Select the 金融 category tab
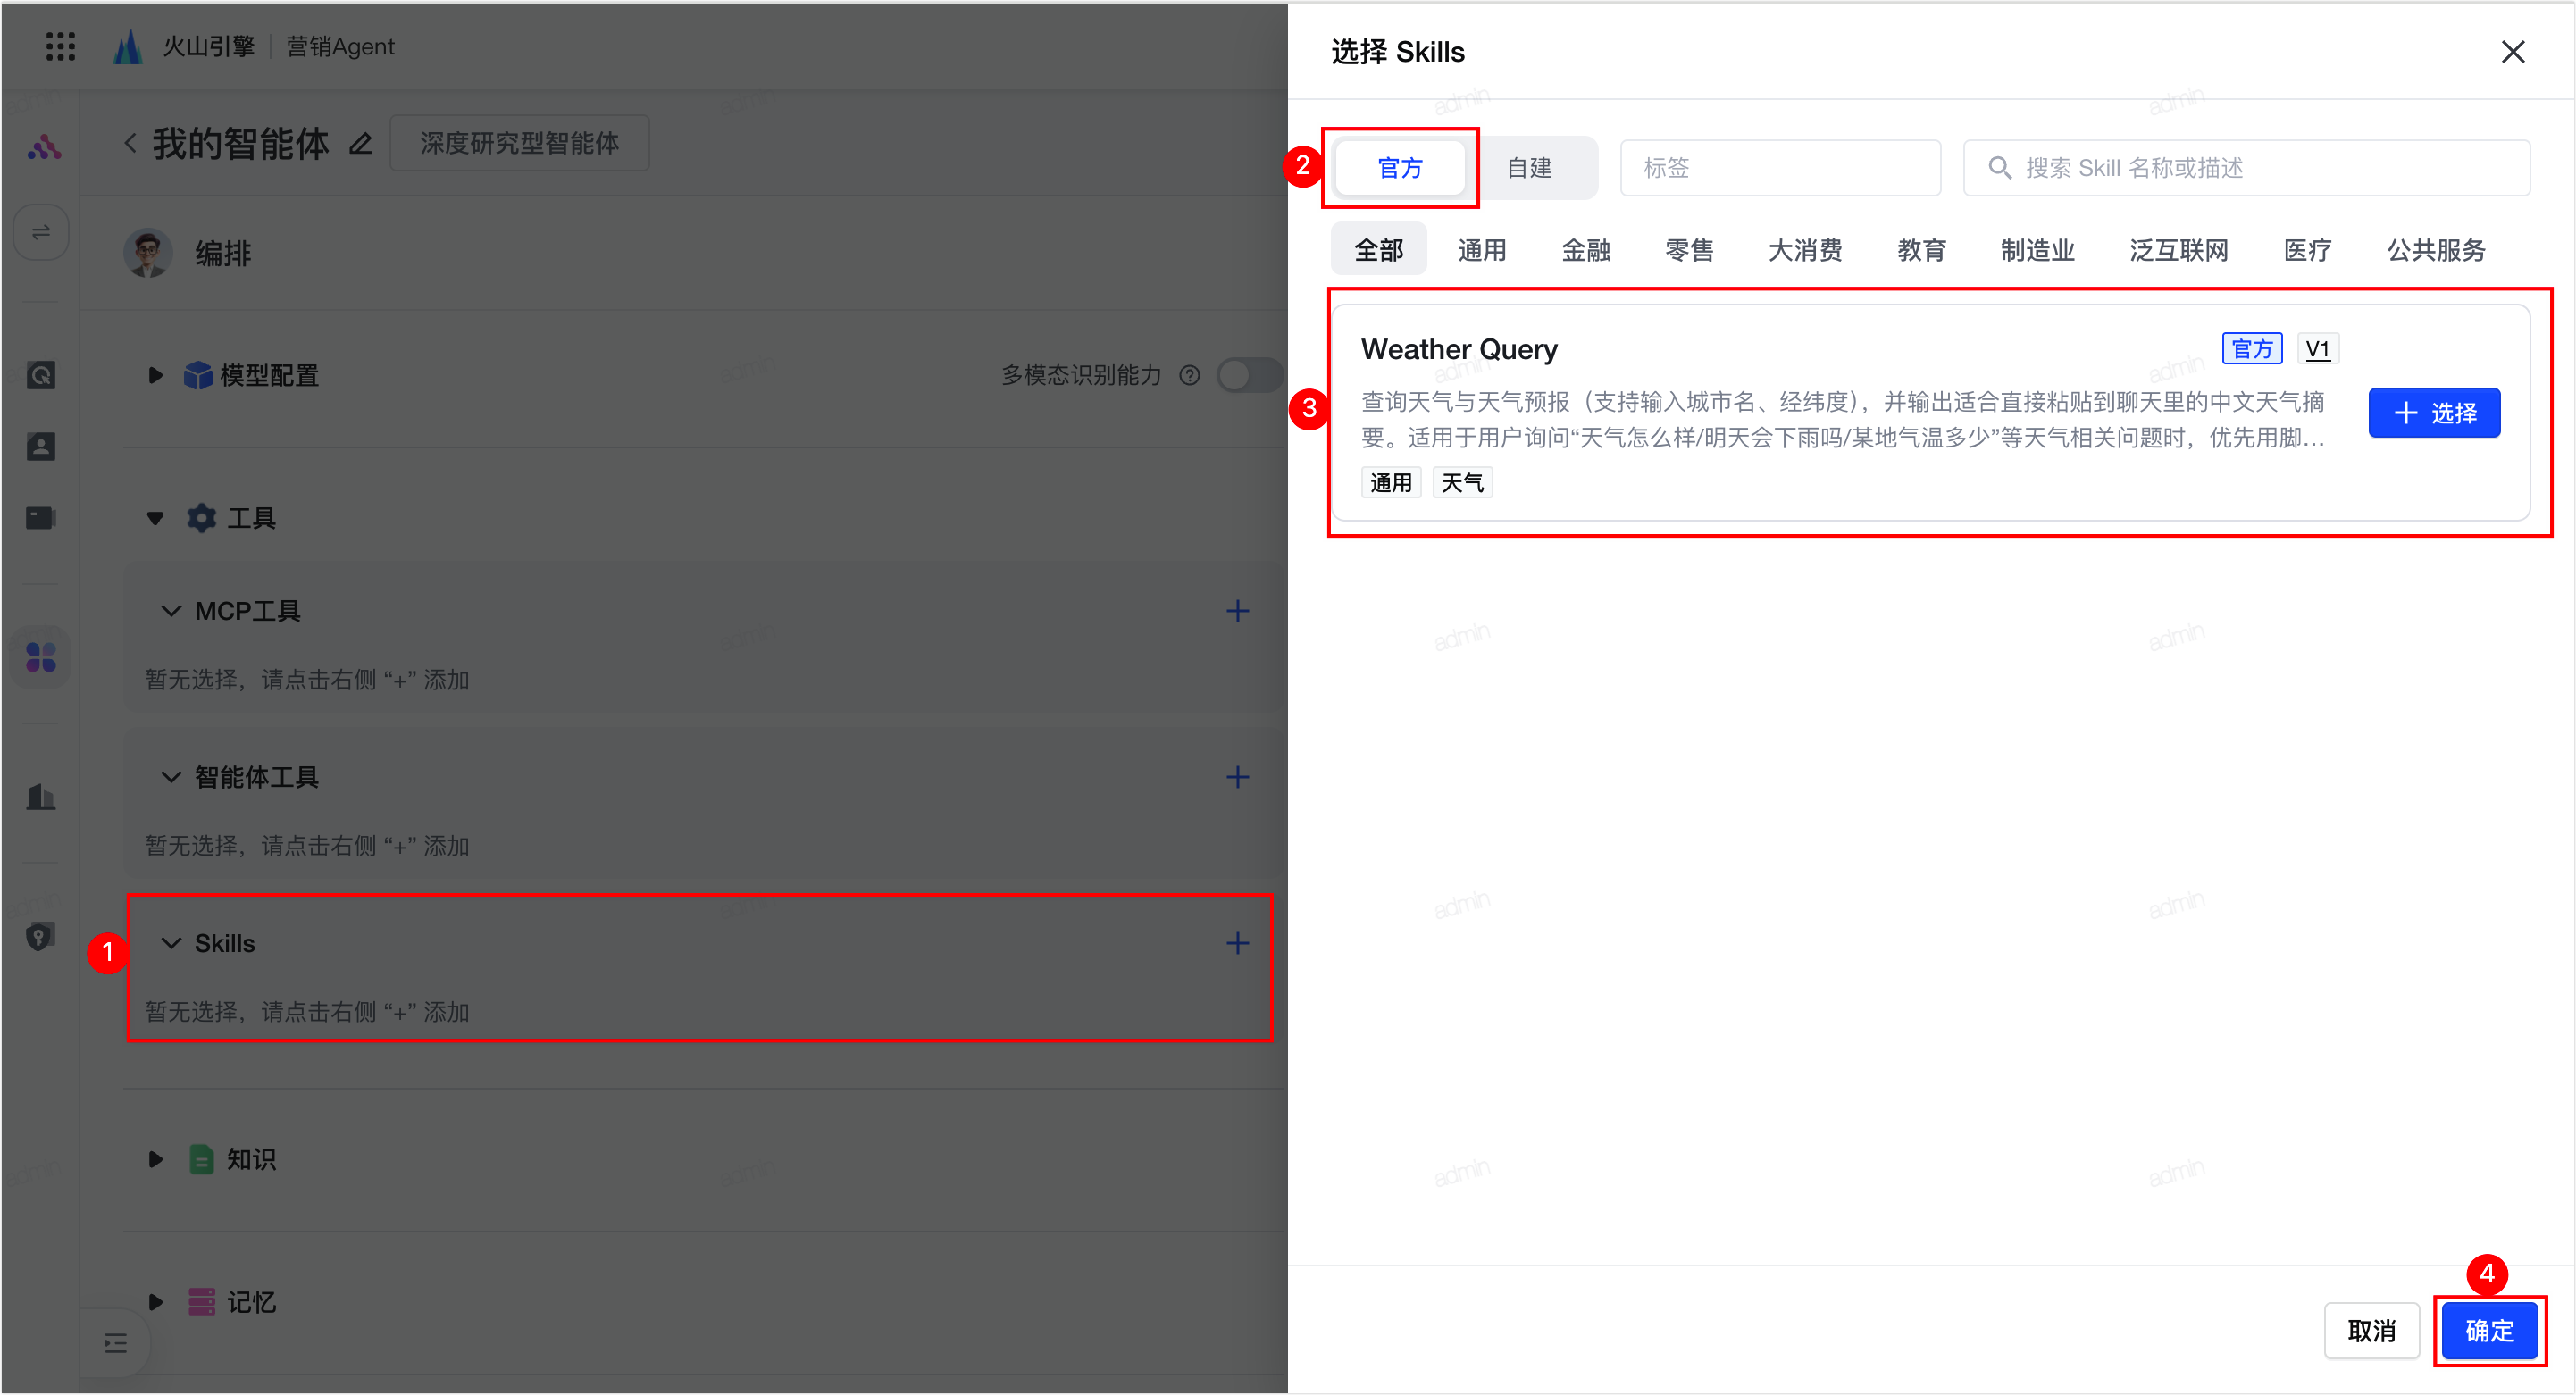 click(x=1585, y=250)
